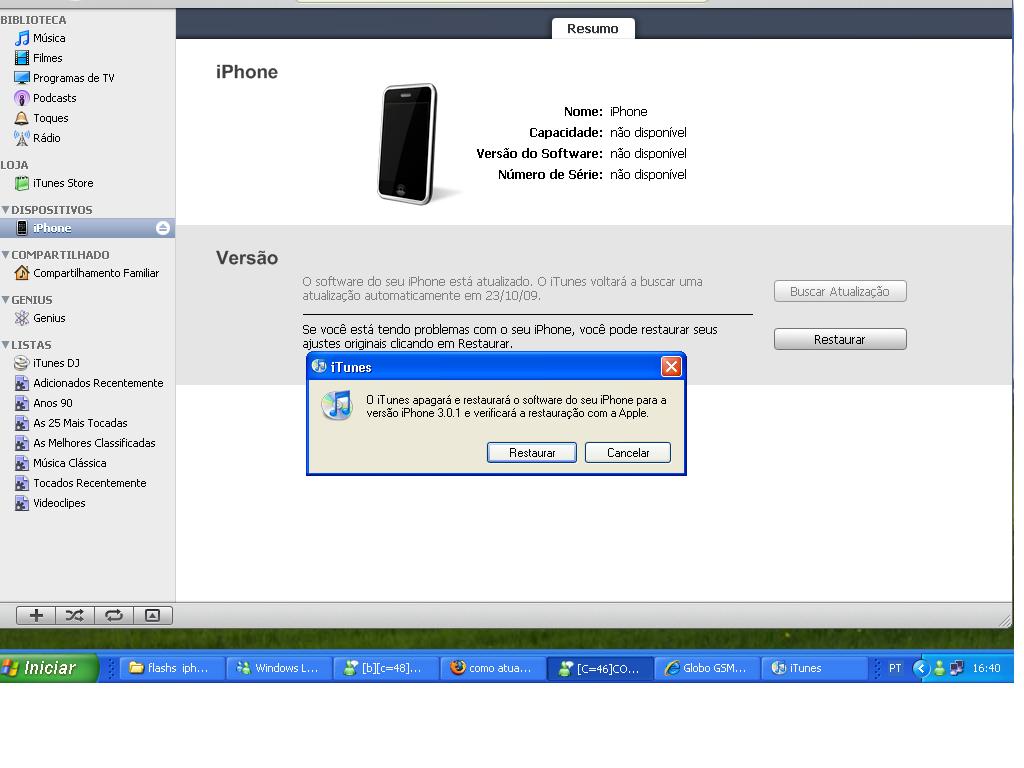Toggle shuffle playback button
The width and height of the screenshot is (1024, 768).
click(x=75, y=615)
